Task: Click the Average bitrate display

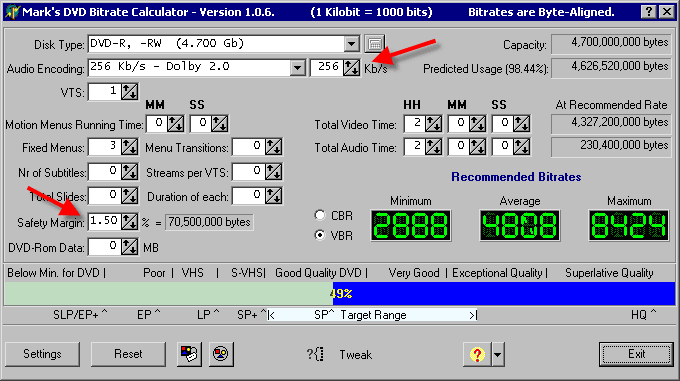Action: point(520,225)
